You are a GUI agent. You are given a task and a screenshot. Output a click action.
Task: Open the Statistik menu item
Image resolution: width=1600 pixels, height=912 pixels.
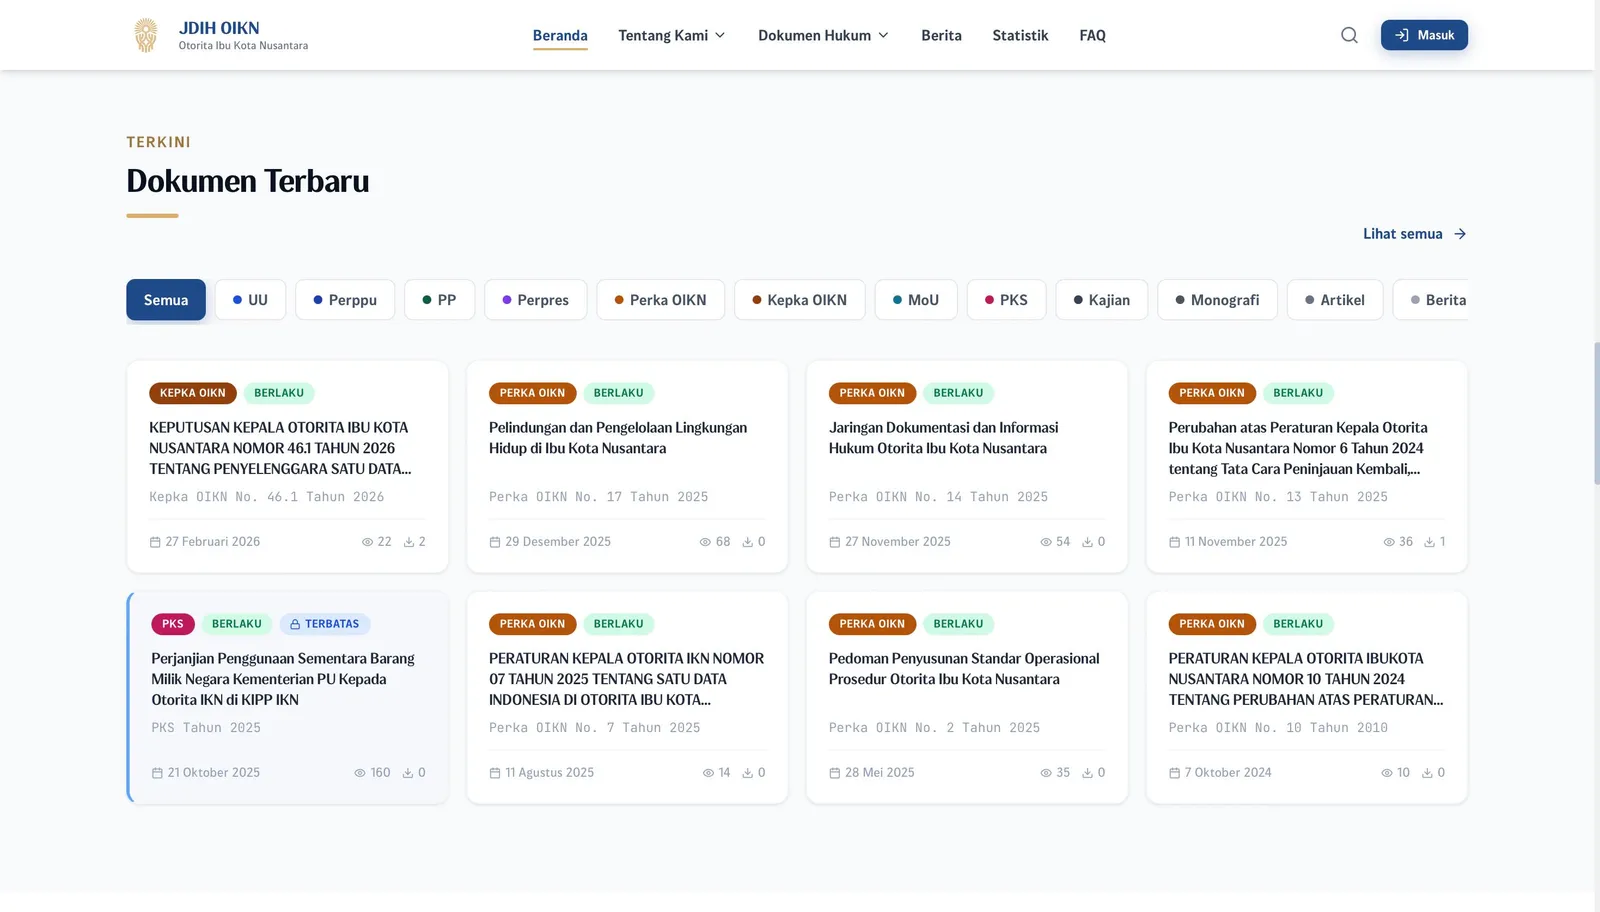pyautogui.click(x=1020, y=35)
